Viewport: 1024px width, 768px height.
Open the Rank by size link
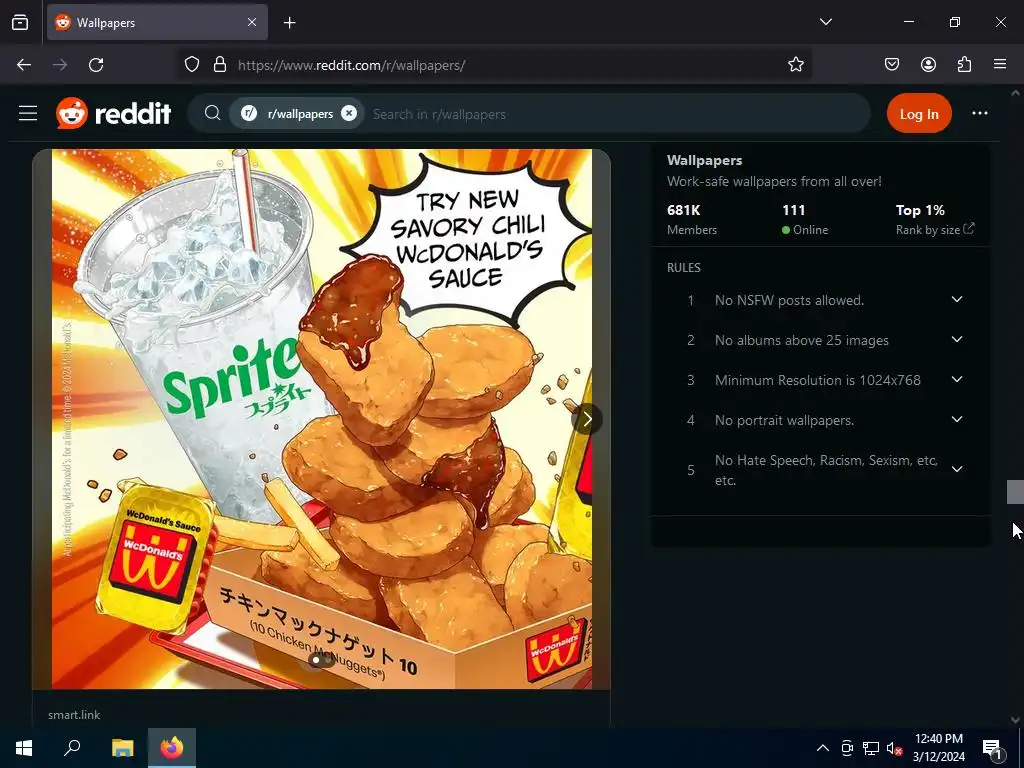[x=935, y=229]
